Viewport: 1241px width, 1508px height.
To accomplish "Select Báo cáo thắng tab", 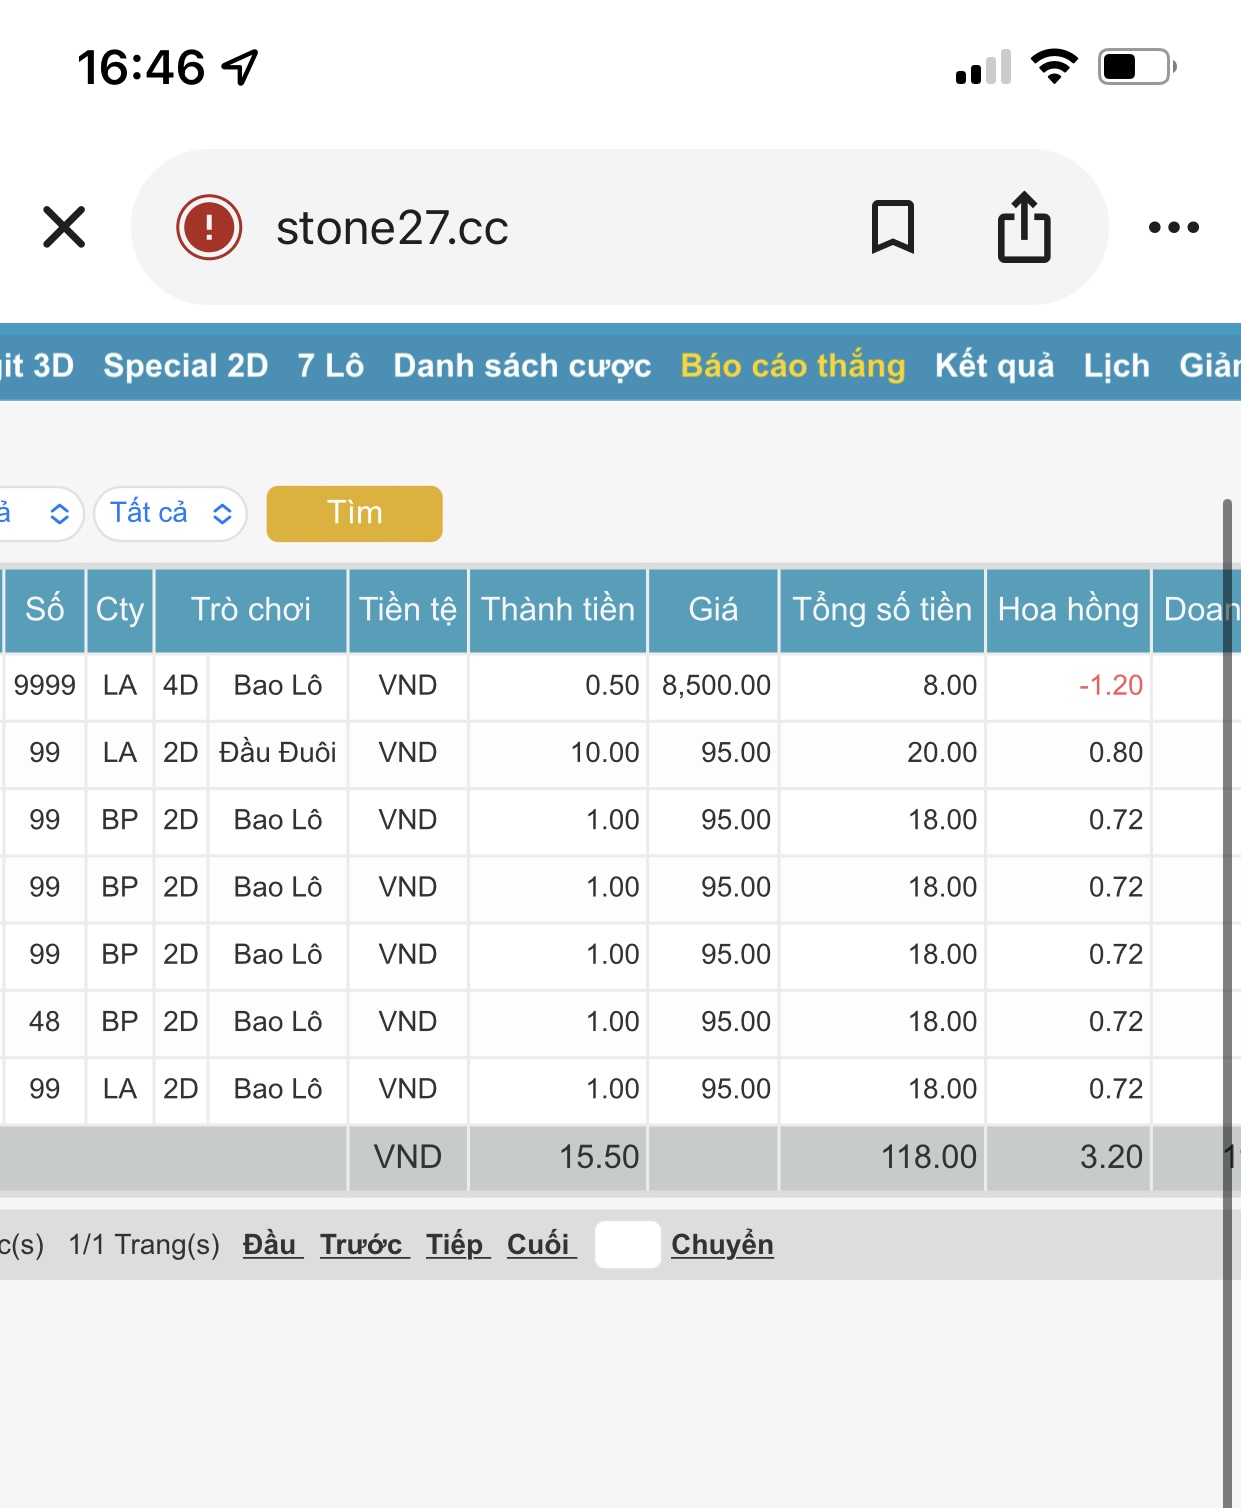I will 793,365.
